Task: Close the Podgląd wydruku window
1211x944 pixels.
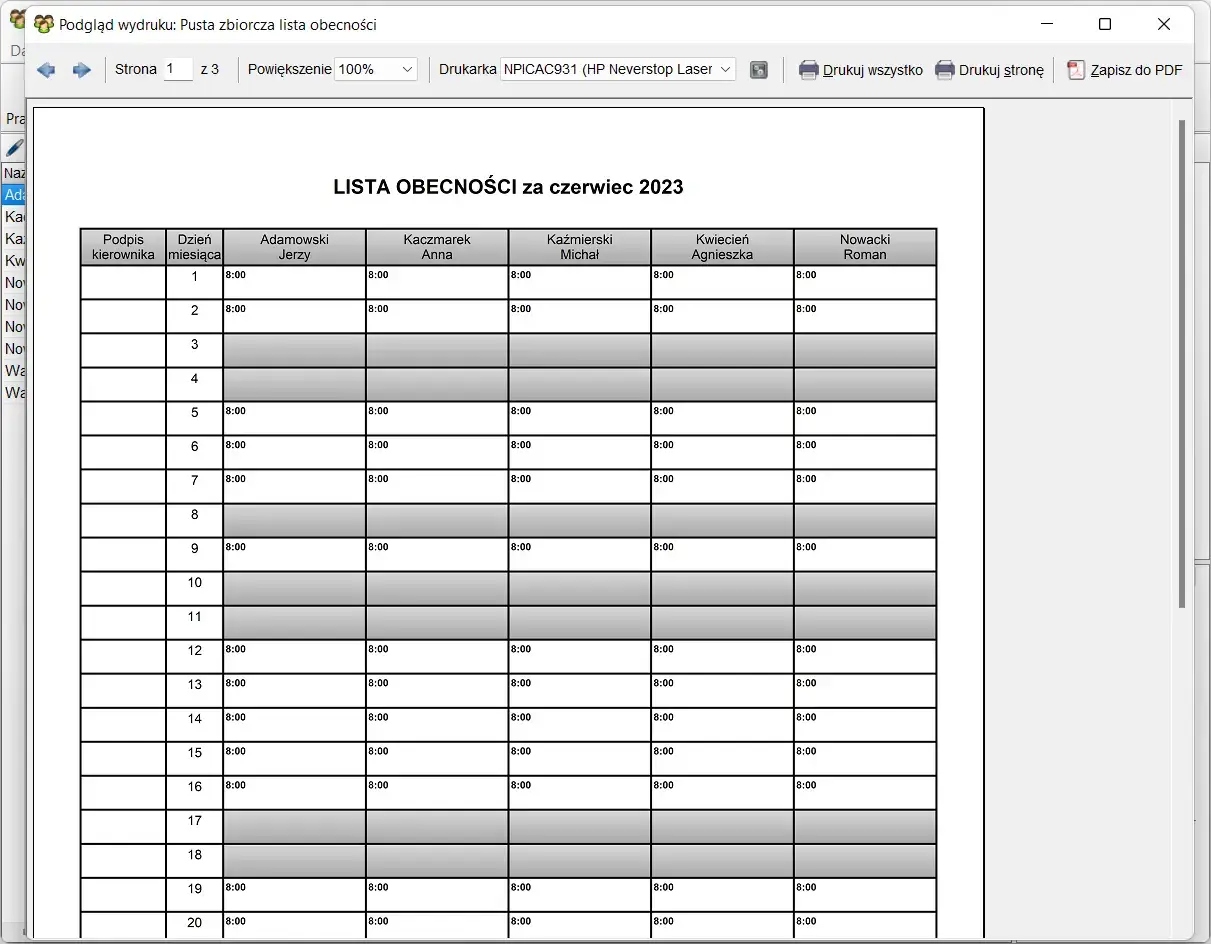Action: [x=1164, y=24]
